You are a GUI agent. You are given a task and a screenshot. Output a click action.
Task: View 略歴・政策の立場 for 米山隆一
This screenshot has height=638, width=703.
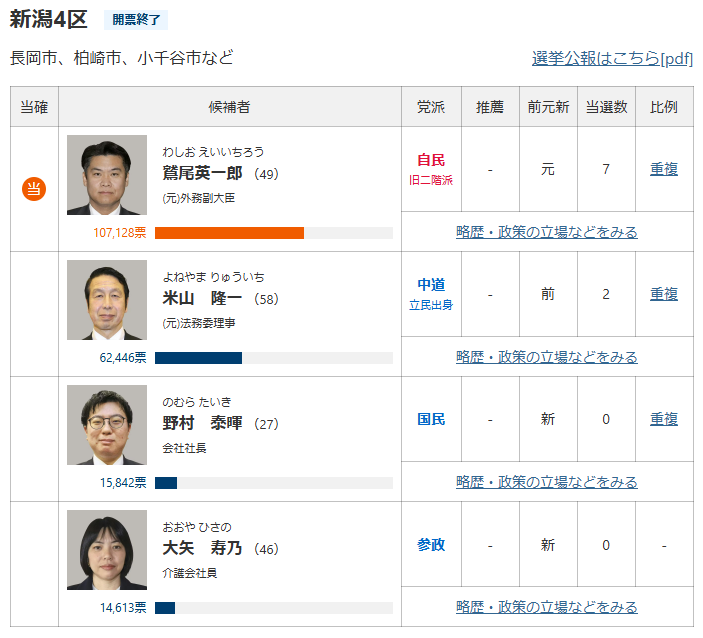pos(547,357)
